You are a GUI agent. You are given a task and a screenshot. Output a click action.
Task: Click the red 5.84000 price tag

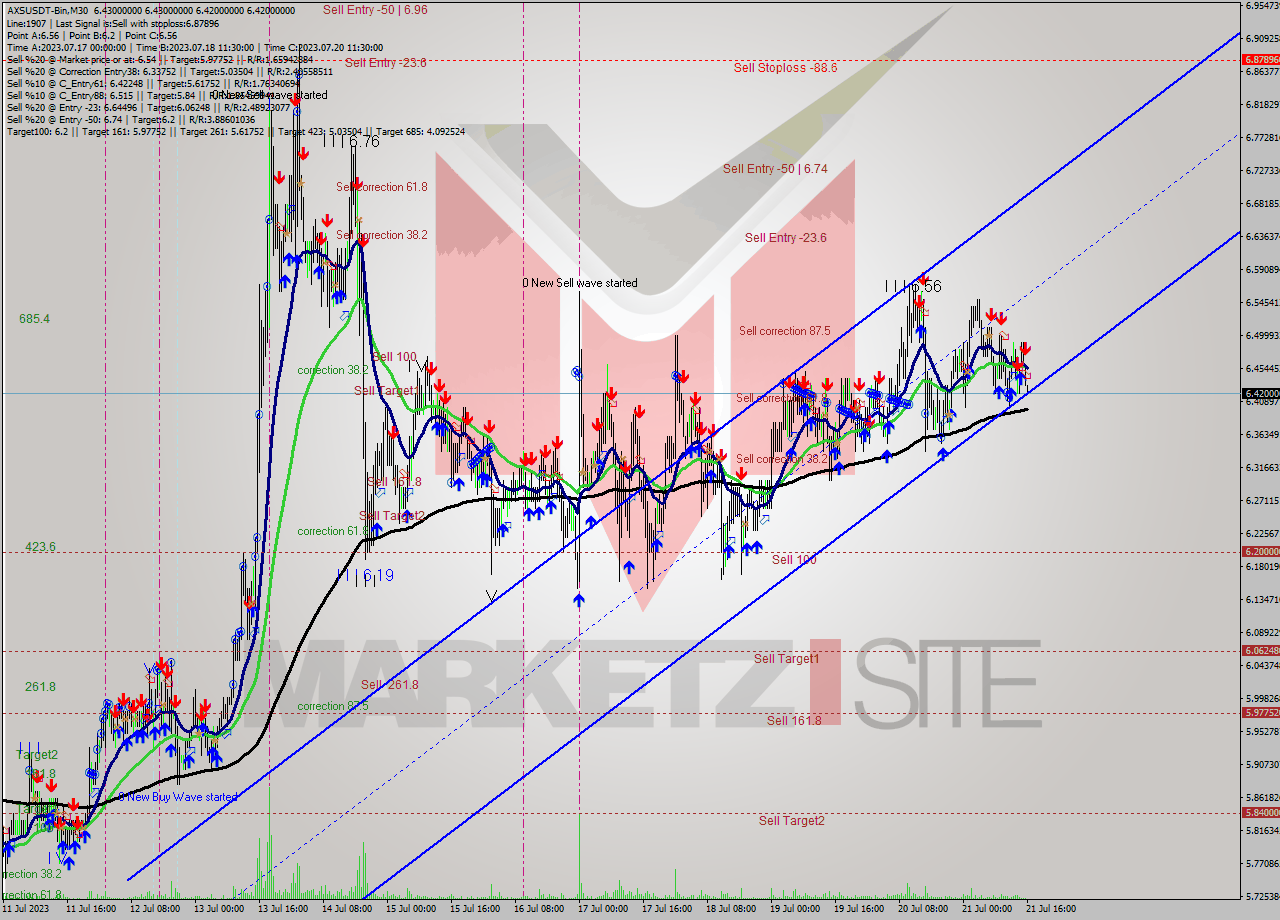pyautogui.click(x=1260, y=813)
